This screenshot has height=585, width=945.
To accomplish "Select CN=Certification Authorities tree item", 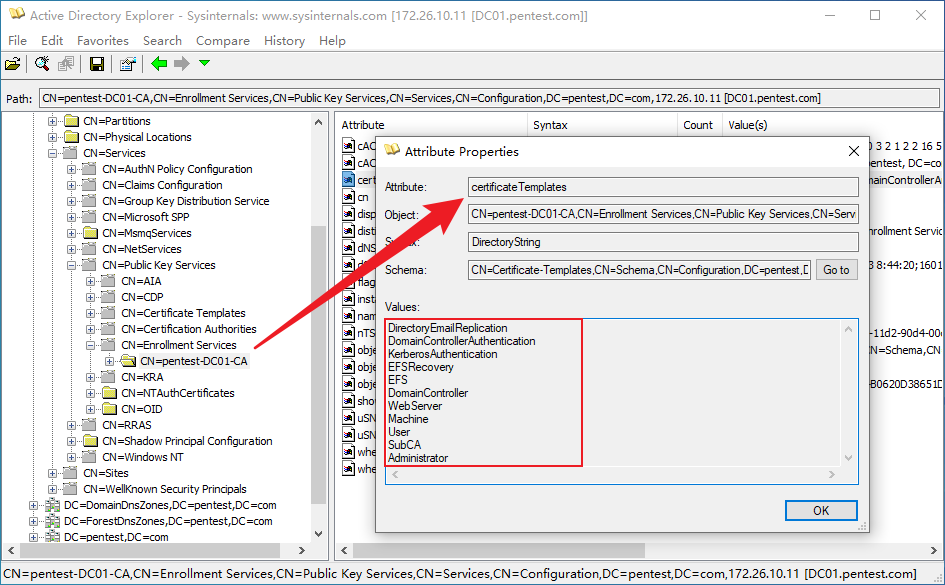I will tap(189, 329).
